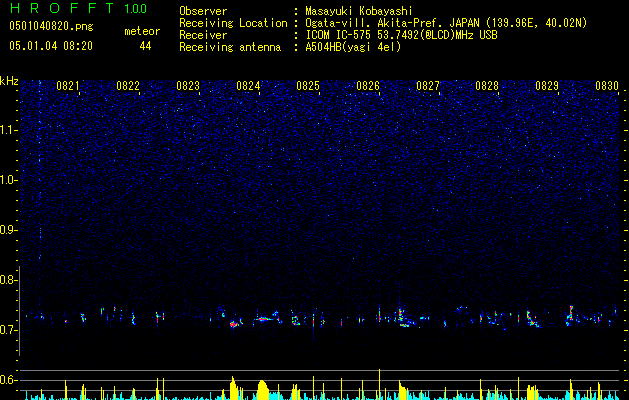This screenshot has width=629, height=400.
Task: Click the 1.0 kHz frequency axis label
Action: (x=9, y=180)
